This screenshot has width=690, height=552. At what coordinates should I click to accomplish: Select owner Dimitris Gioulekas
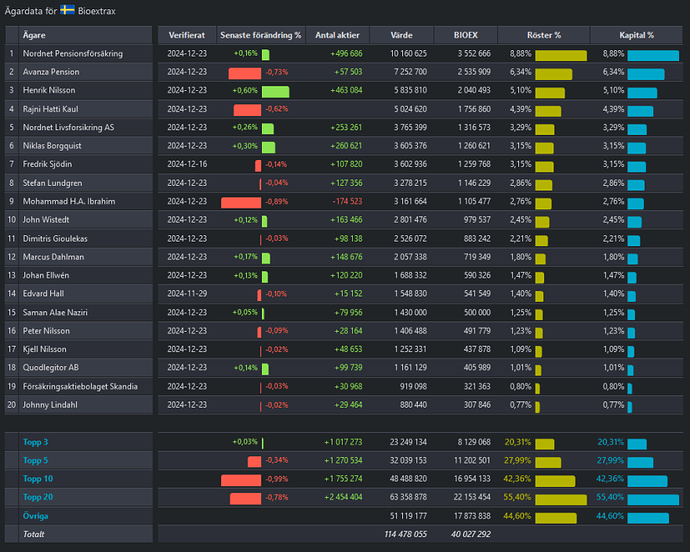tap(55, 239)
